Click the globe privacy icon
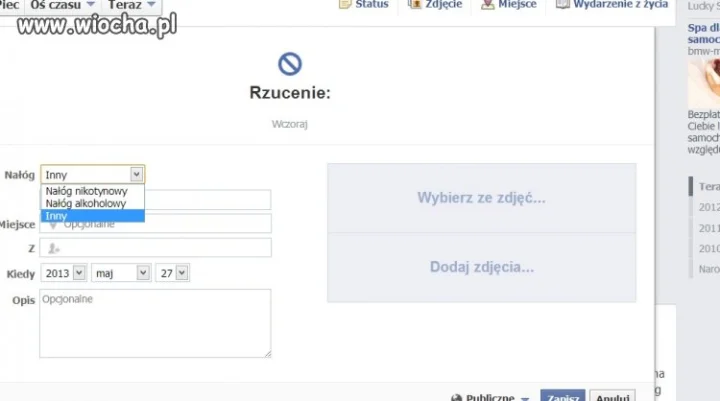Viewport: 720px width, 401px height. click(456, 398)
